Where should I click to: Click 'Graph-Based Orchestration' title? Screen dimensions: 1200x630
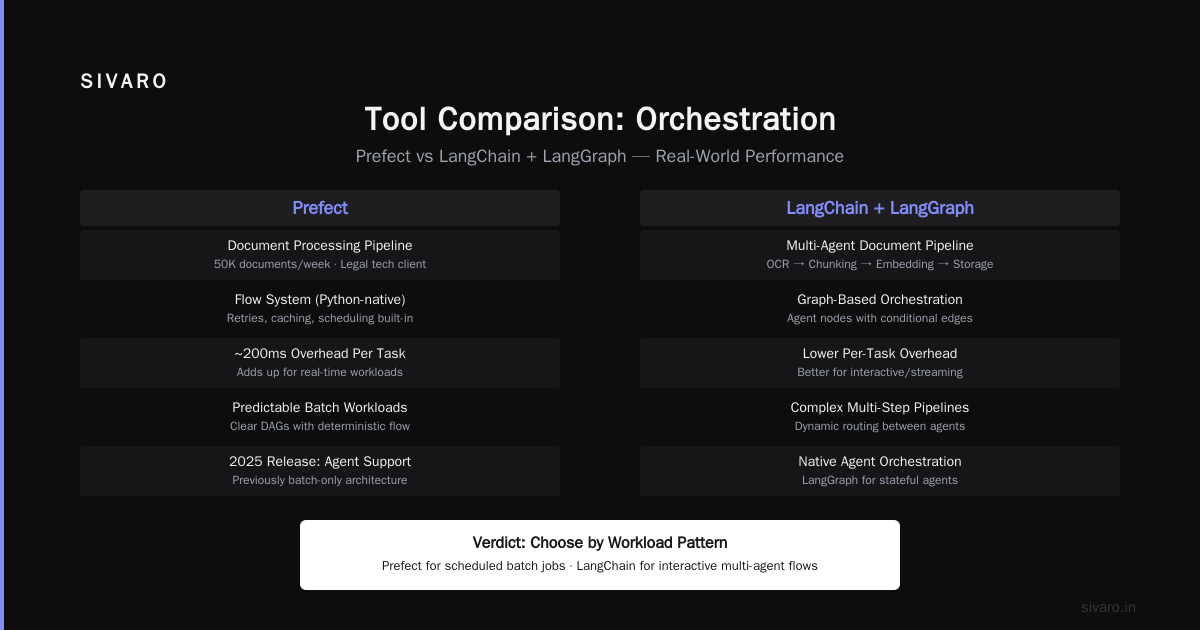[x=880, y=299]
